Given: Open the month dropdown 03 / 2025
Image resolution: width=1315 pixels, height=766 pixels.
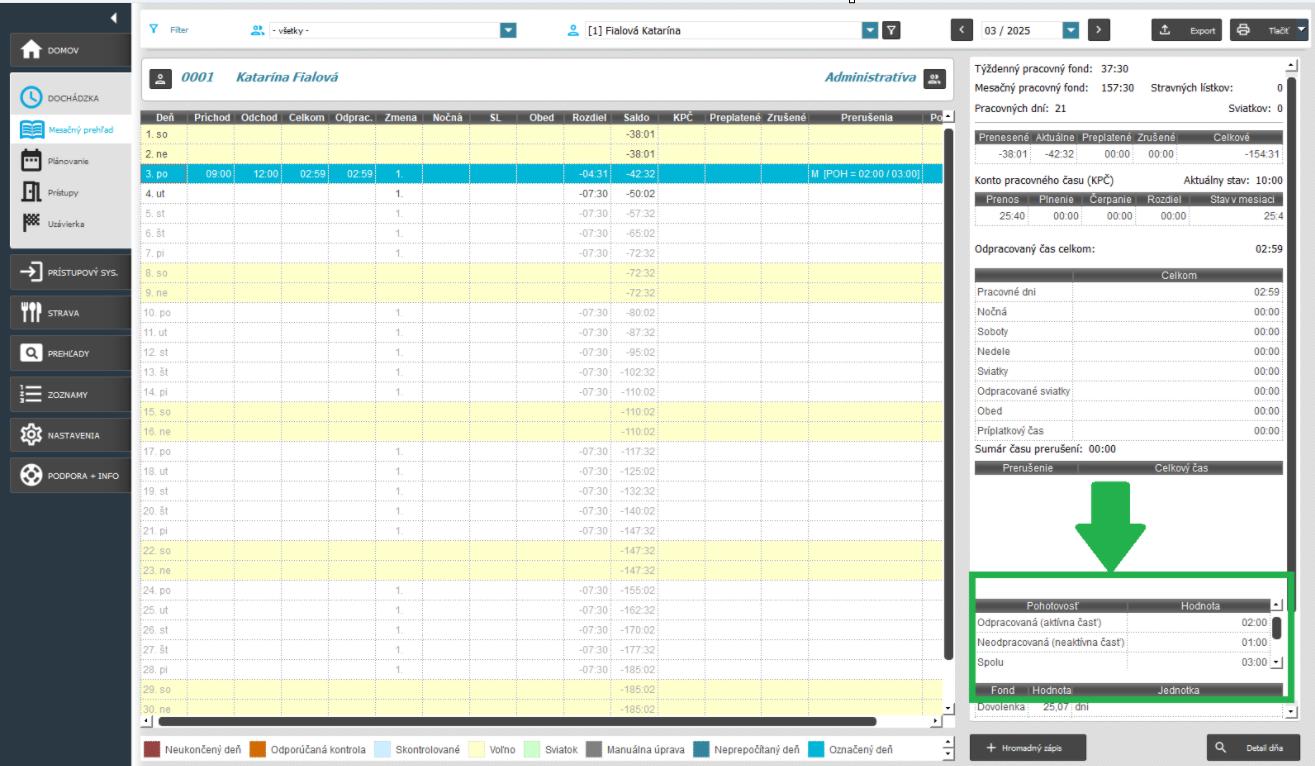Looking at the screenshot, I should (1069, 30).
